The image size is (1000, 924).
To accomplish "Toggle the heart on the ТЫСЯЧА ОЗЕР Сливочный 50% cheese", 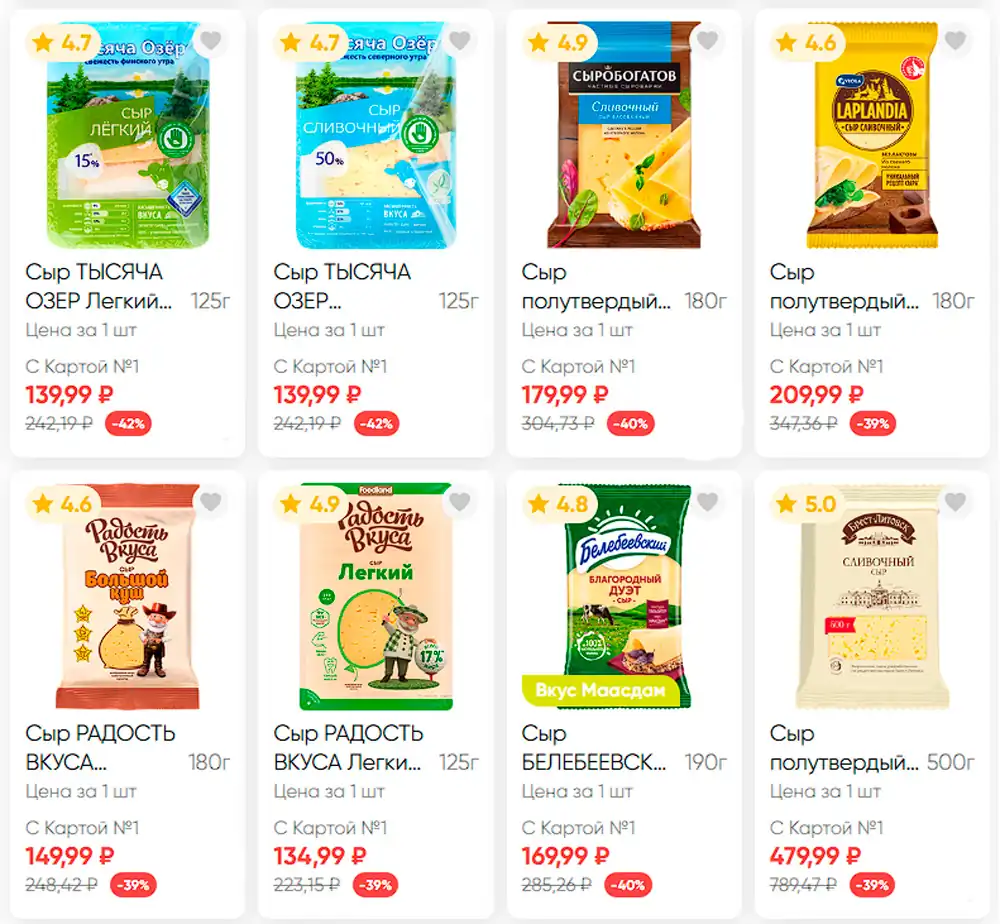I will tap(459, 41).
